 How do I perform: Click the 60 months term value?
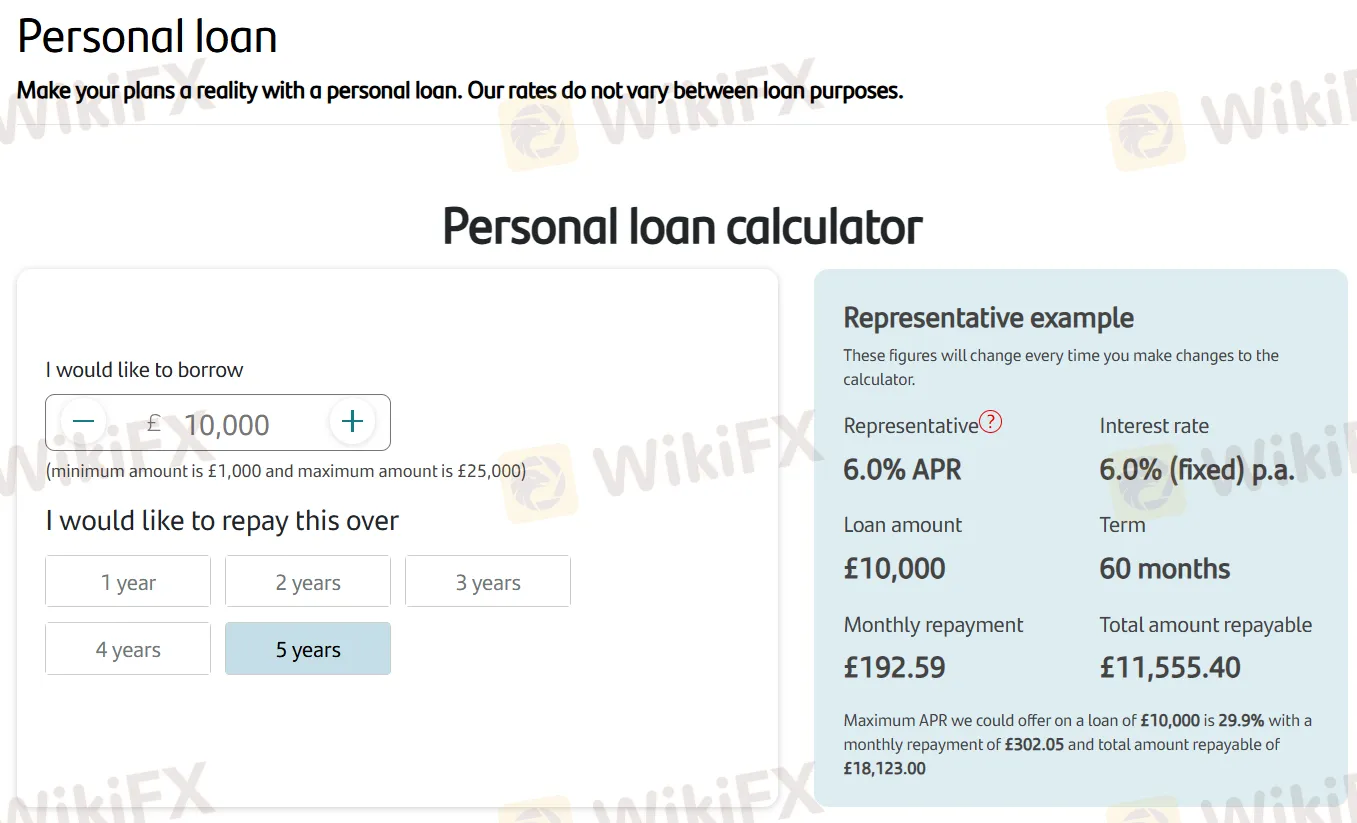click(1164, 569)
